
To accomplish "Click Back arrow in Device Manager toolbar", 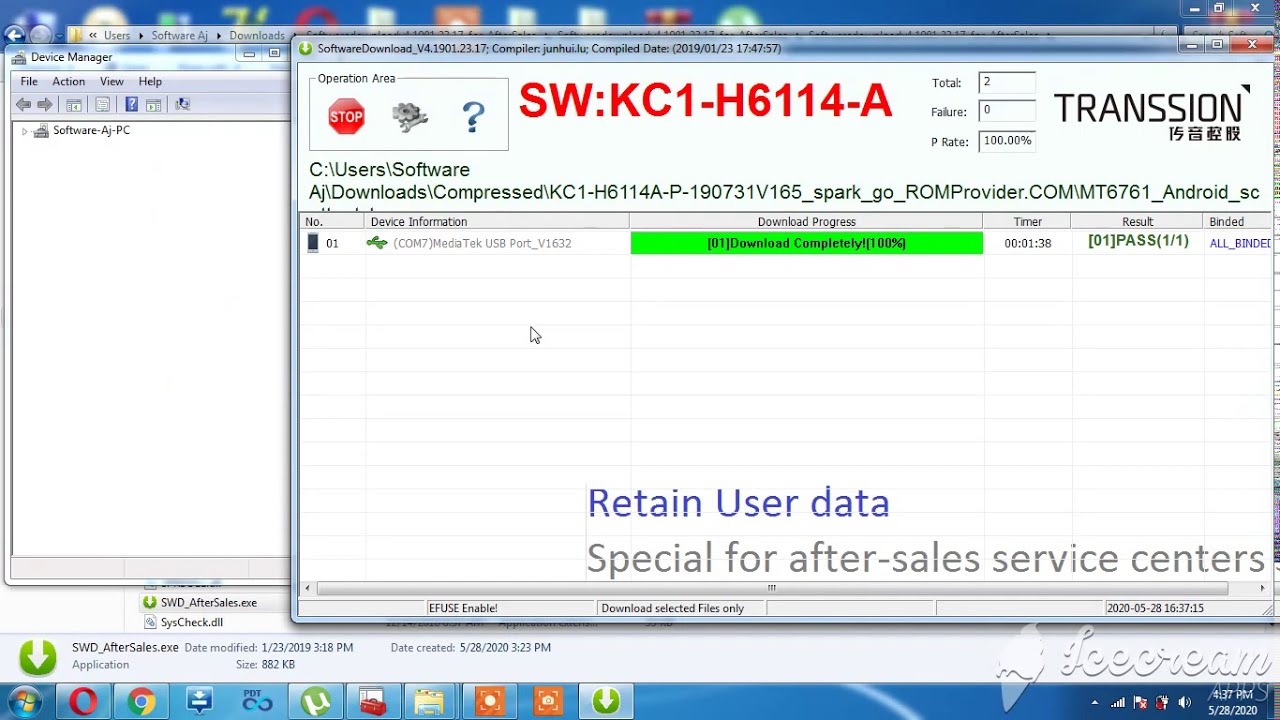I will [x=23, y=104].
